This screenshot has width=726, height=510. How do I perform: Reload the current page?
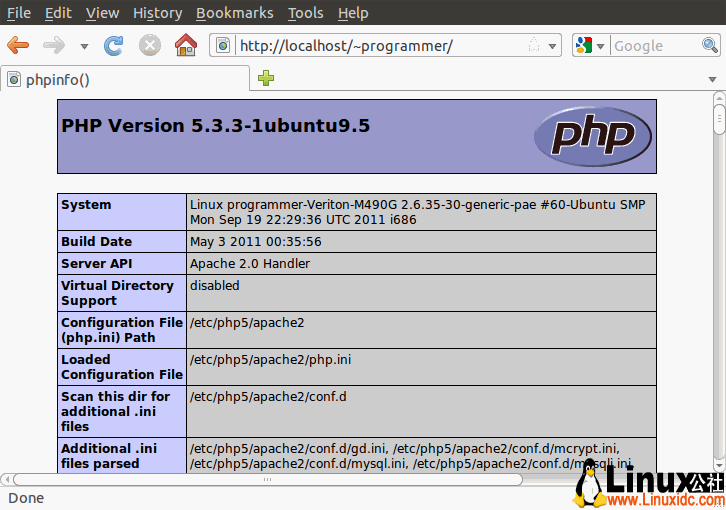114,45
